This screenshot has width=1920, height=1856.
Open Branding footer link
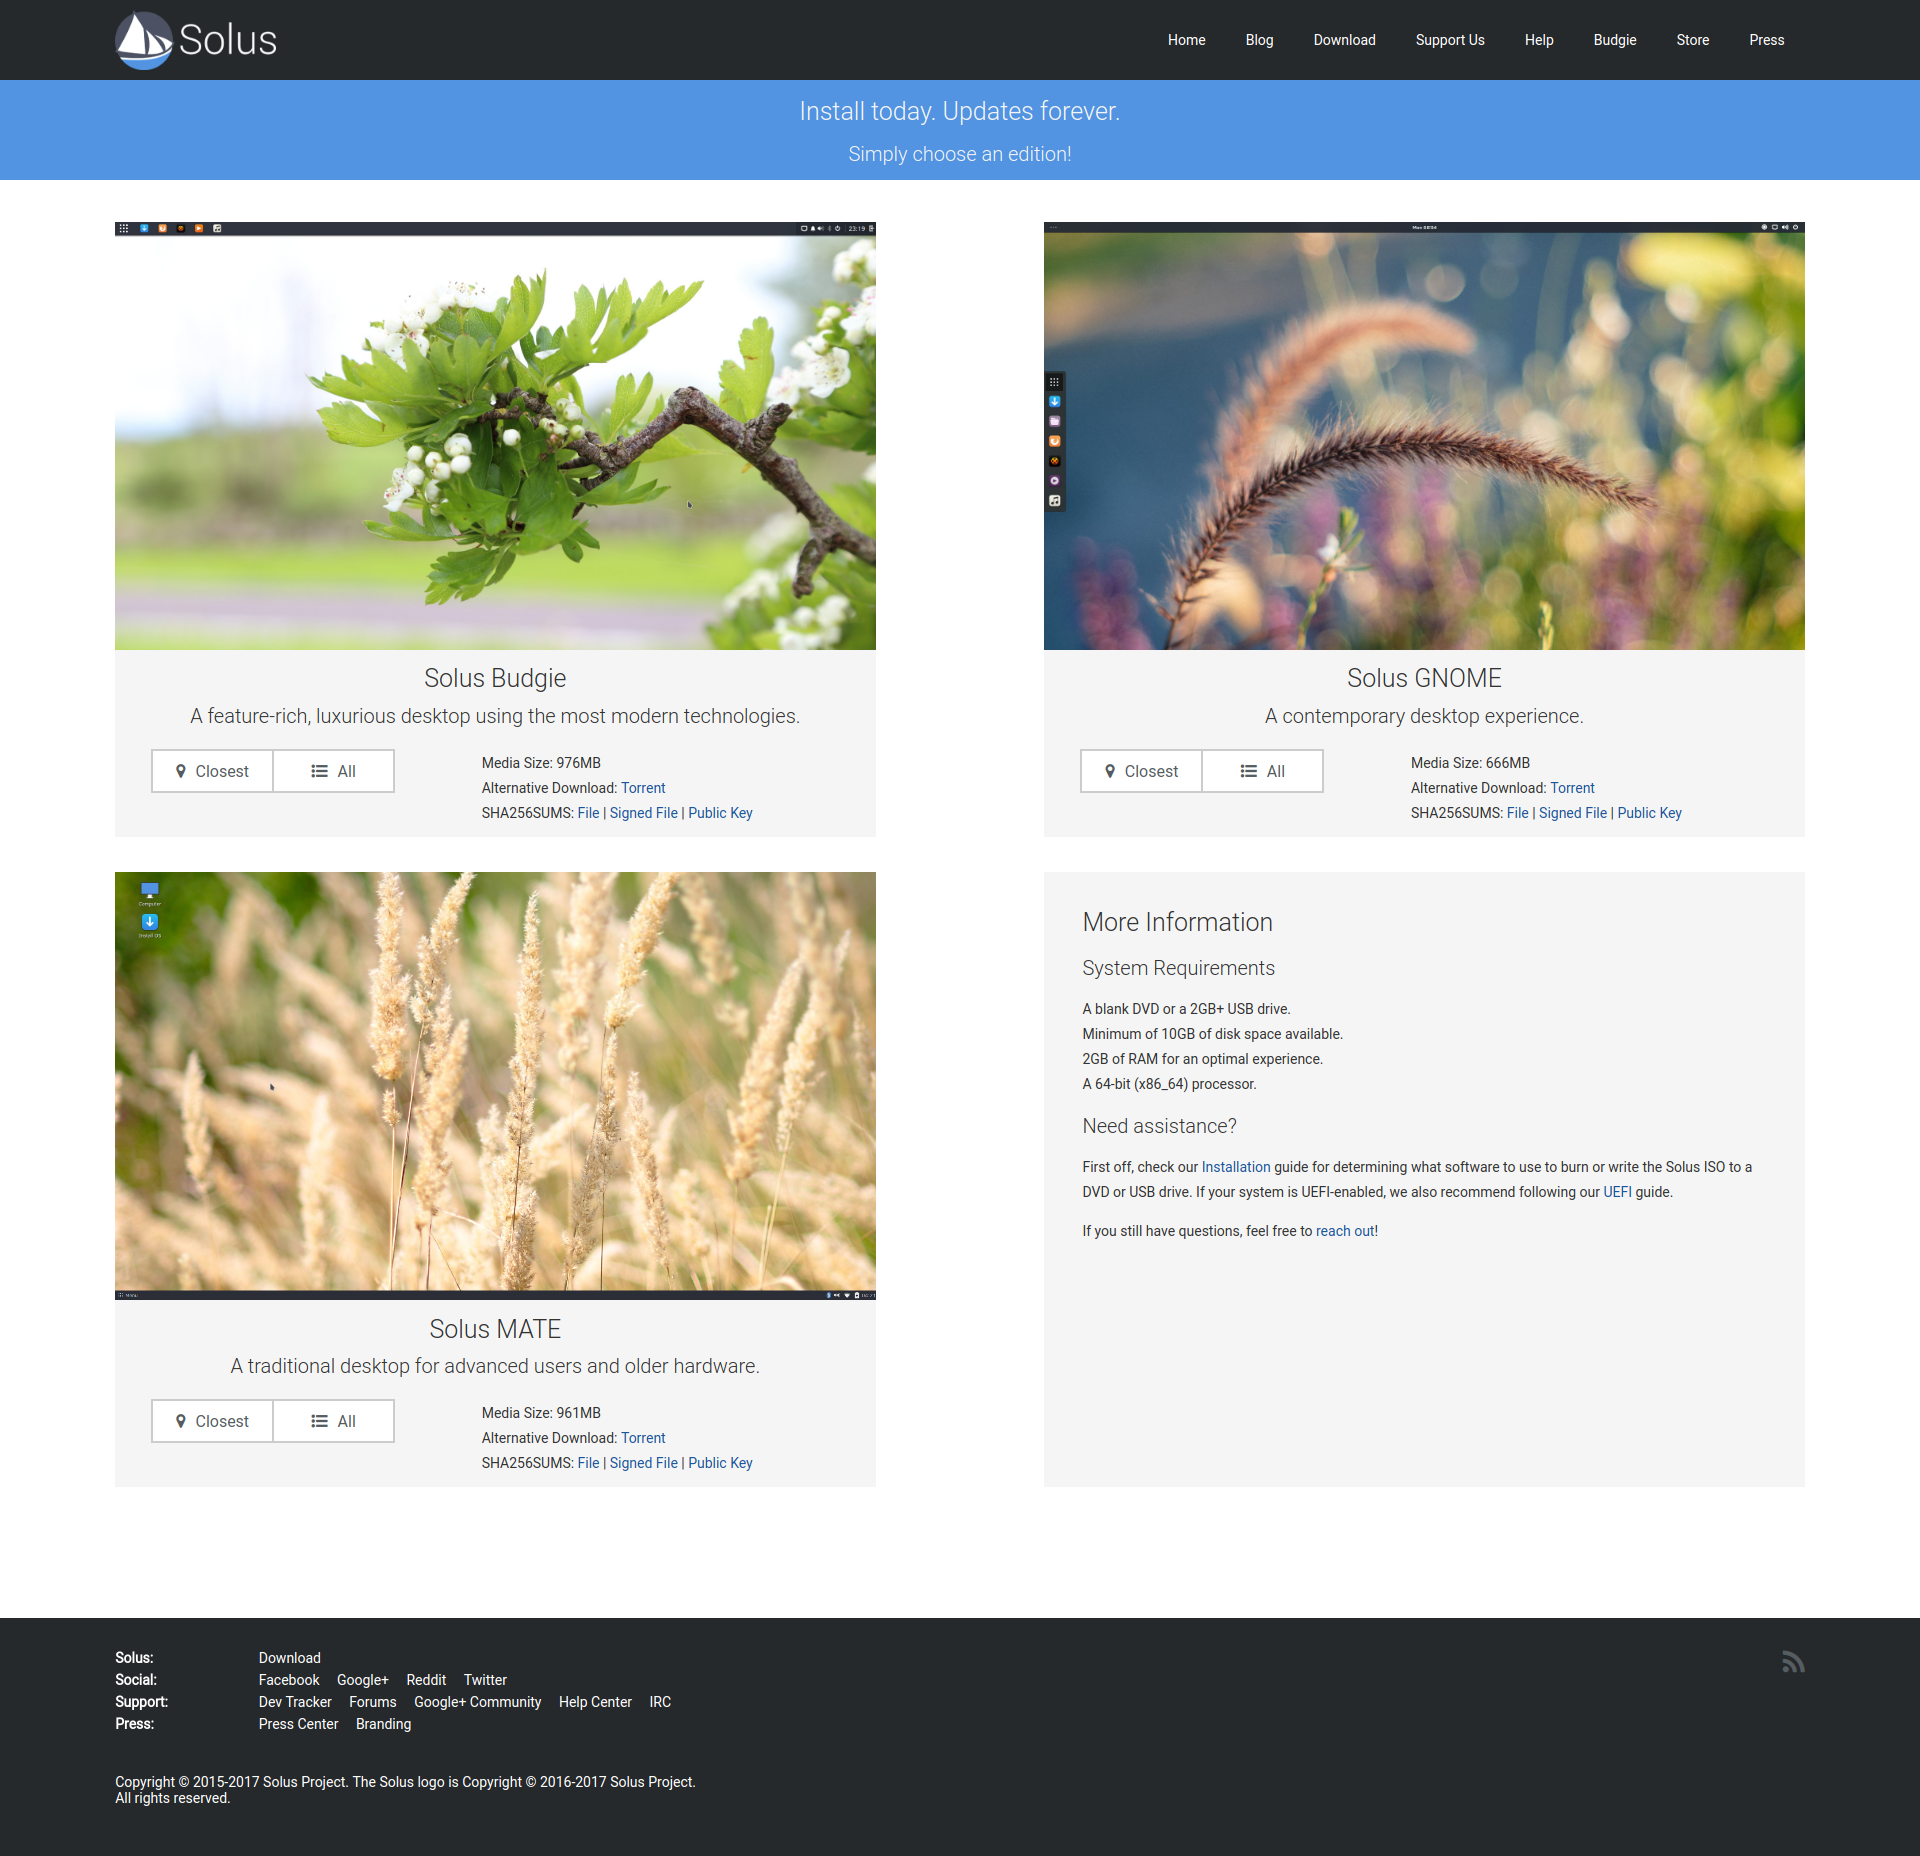384,1724
